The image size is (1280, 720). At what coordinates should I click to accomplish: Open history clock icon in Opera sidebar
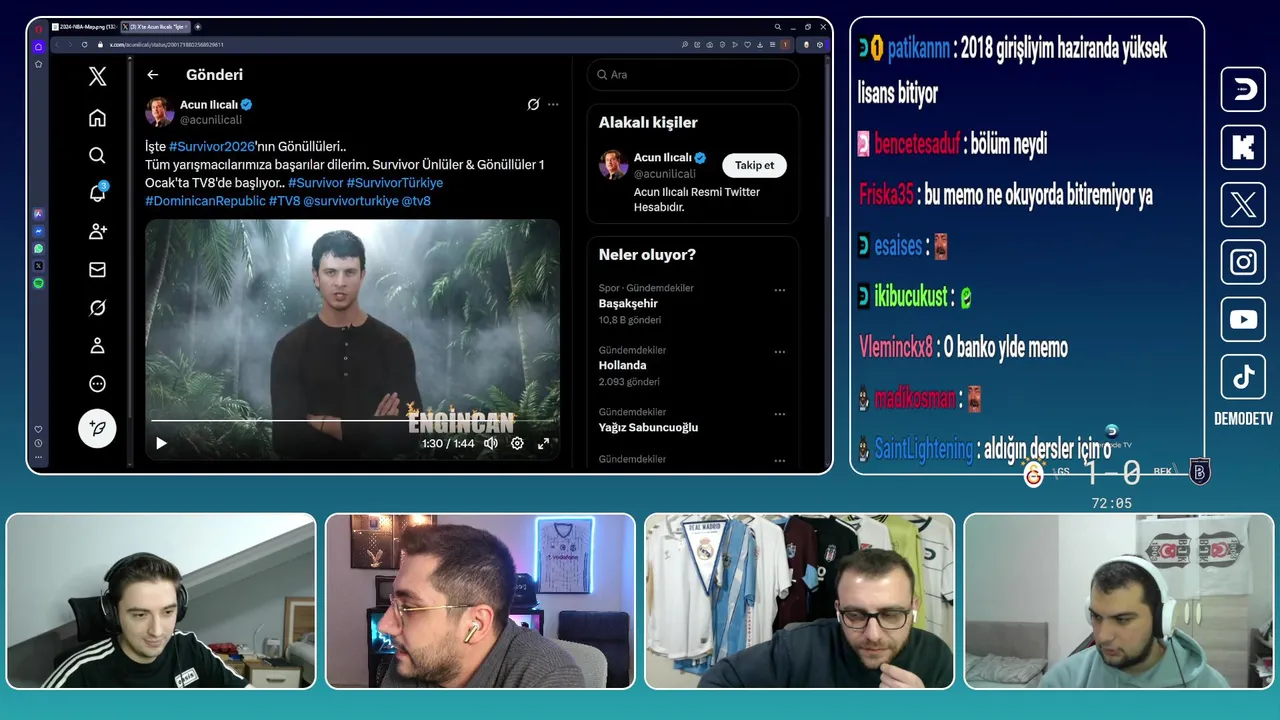coord(38,443)
